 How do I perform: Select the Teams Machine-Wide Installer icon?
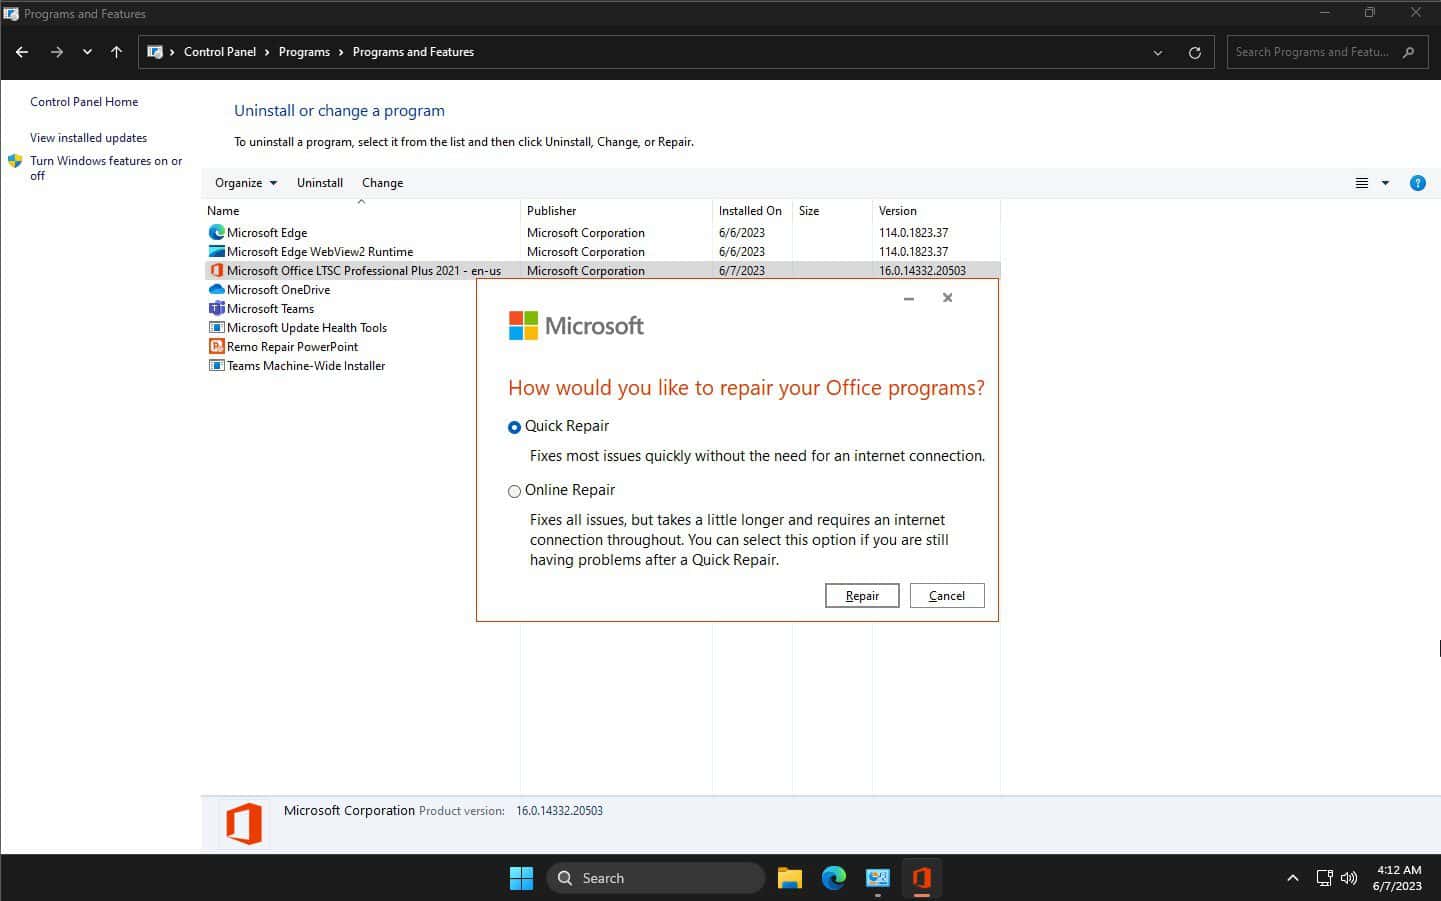216,365
